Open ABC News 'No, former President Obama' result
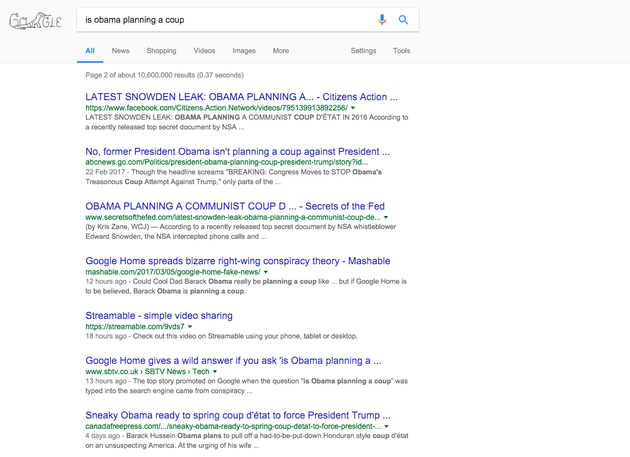The height and width of the screenshot is (457, 630). tap(237, 152)
